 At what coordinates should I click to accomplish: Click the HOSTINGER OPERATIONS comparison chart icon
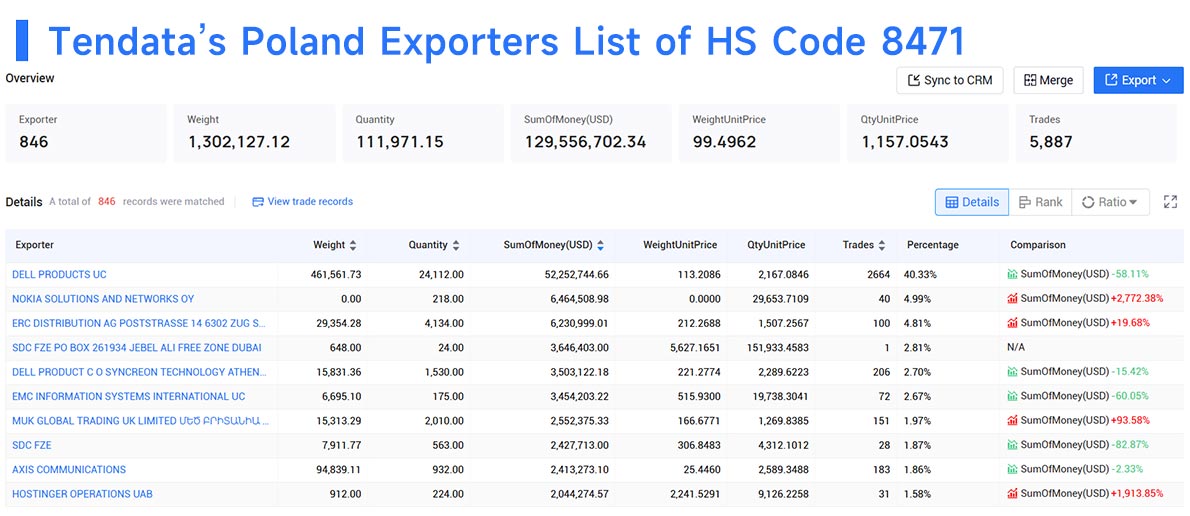pos(1012,494)
